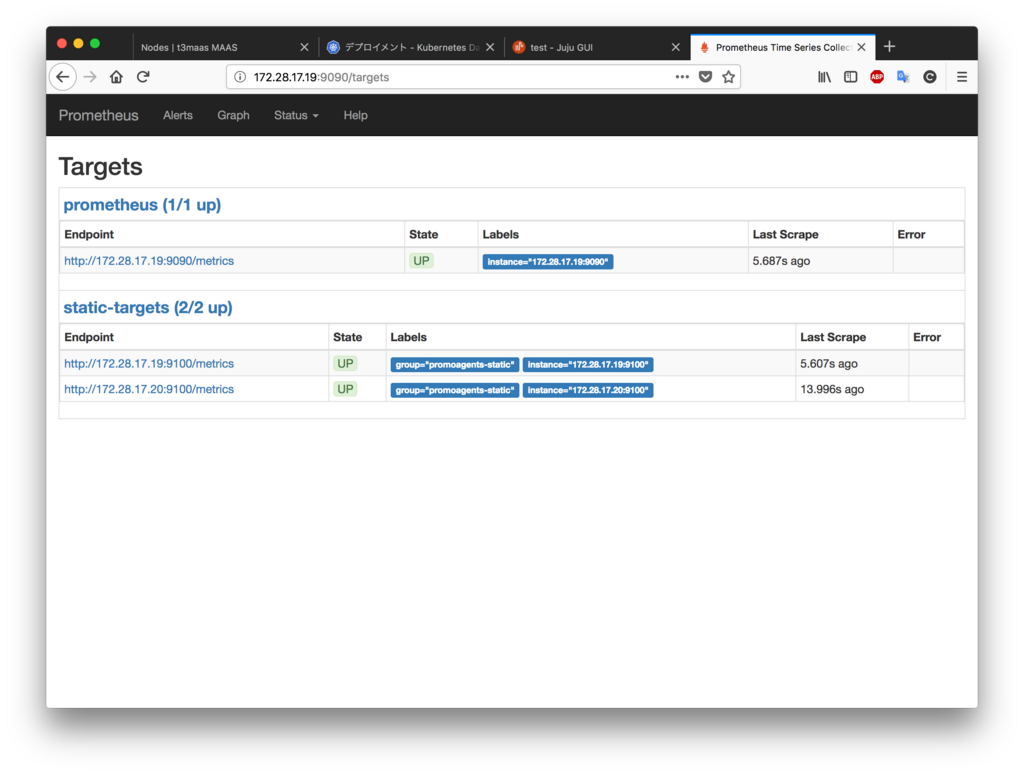Click instance="172.28.17.20:9100" label
The width and height of the screenshot is (1024, 774).
(x=588, y=390)
